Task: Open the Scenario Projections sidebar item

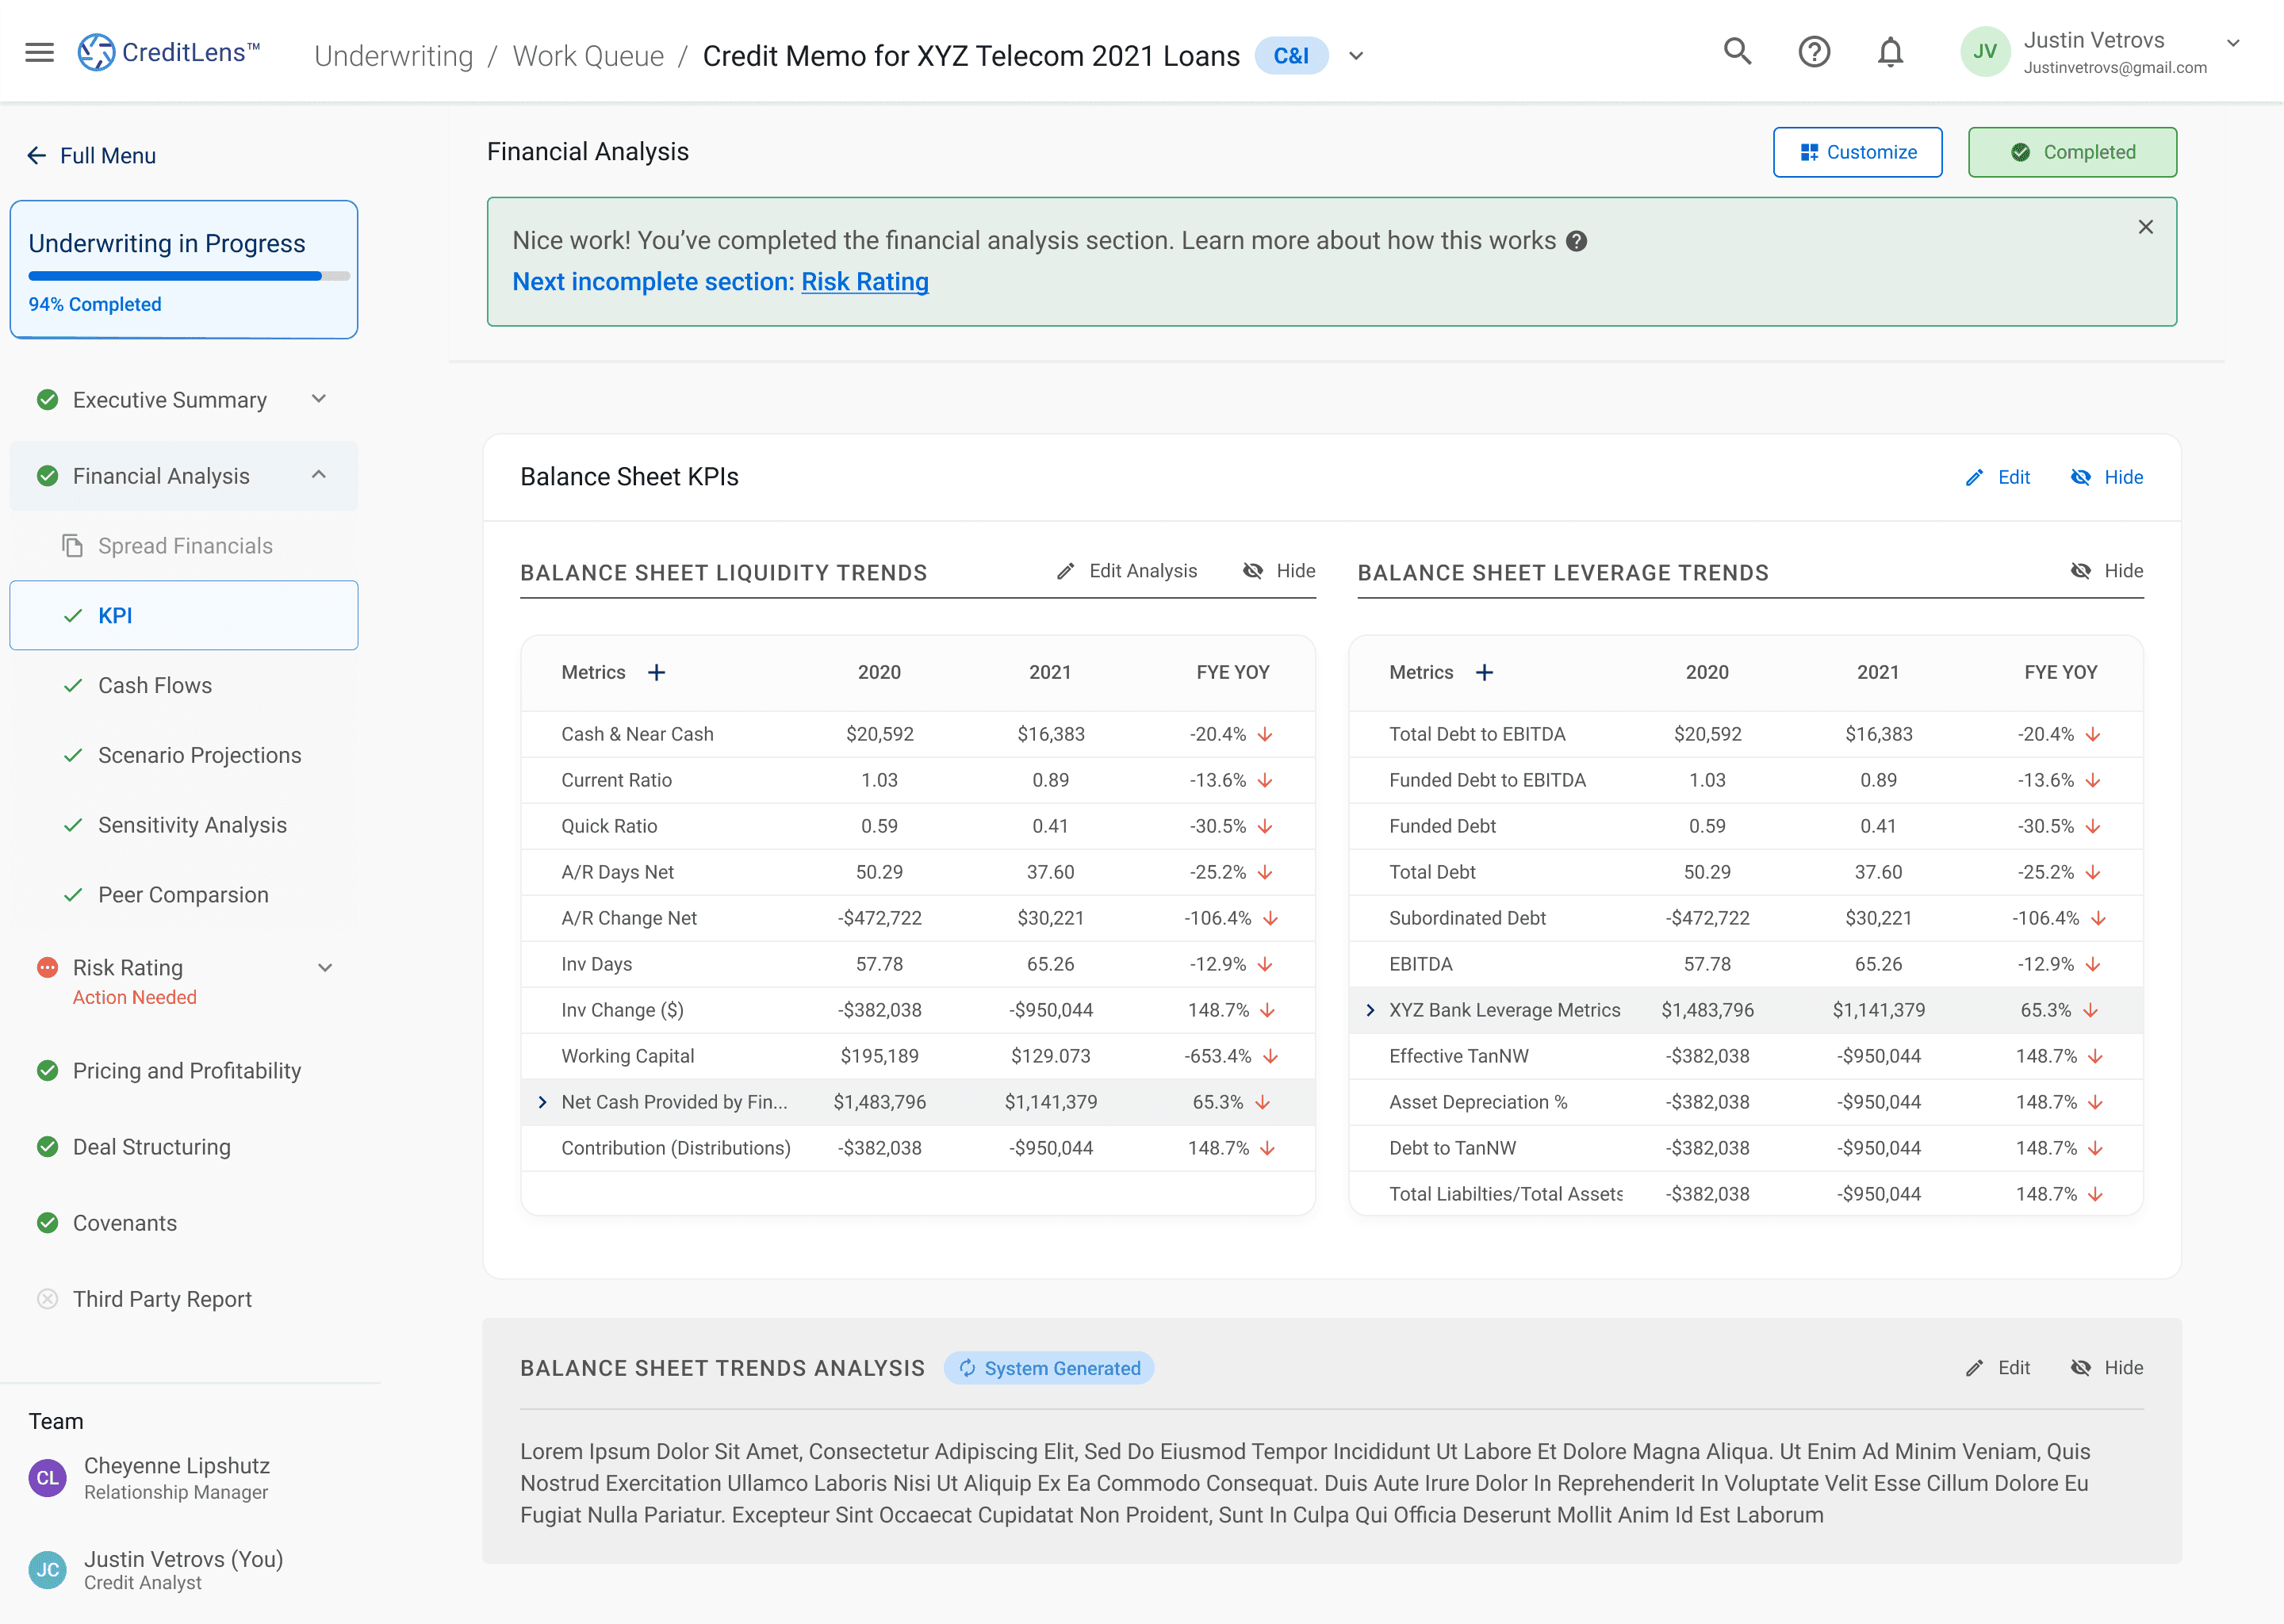Action: coord(199,755)
